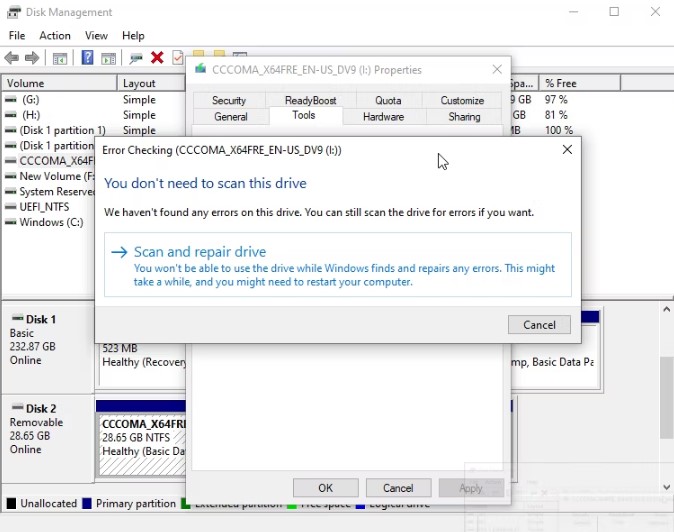Click the Back arrow toolbar icon

click(12, 58)
